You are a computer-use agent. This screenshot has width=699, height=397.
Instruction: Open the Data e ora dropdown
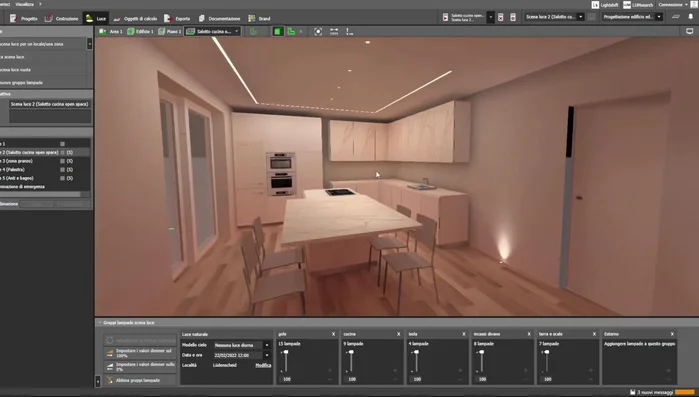pos(242,355)
